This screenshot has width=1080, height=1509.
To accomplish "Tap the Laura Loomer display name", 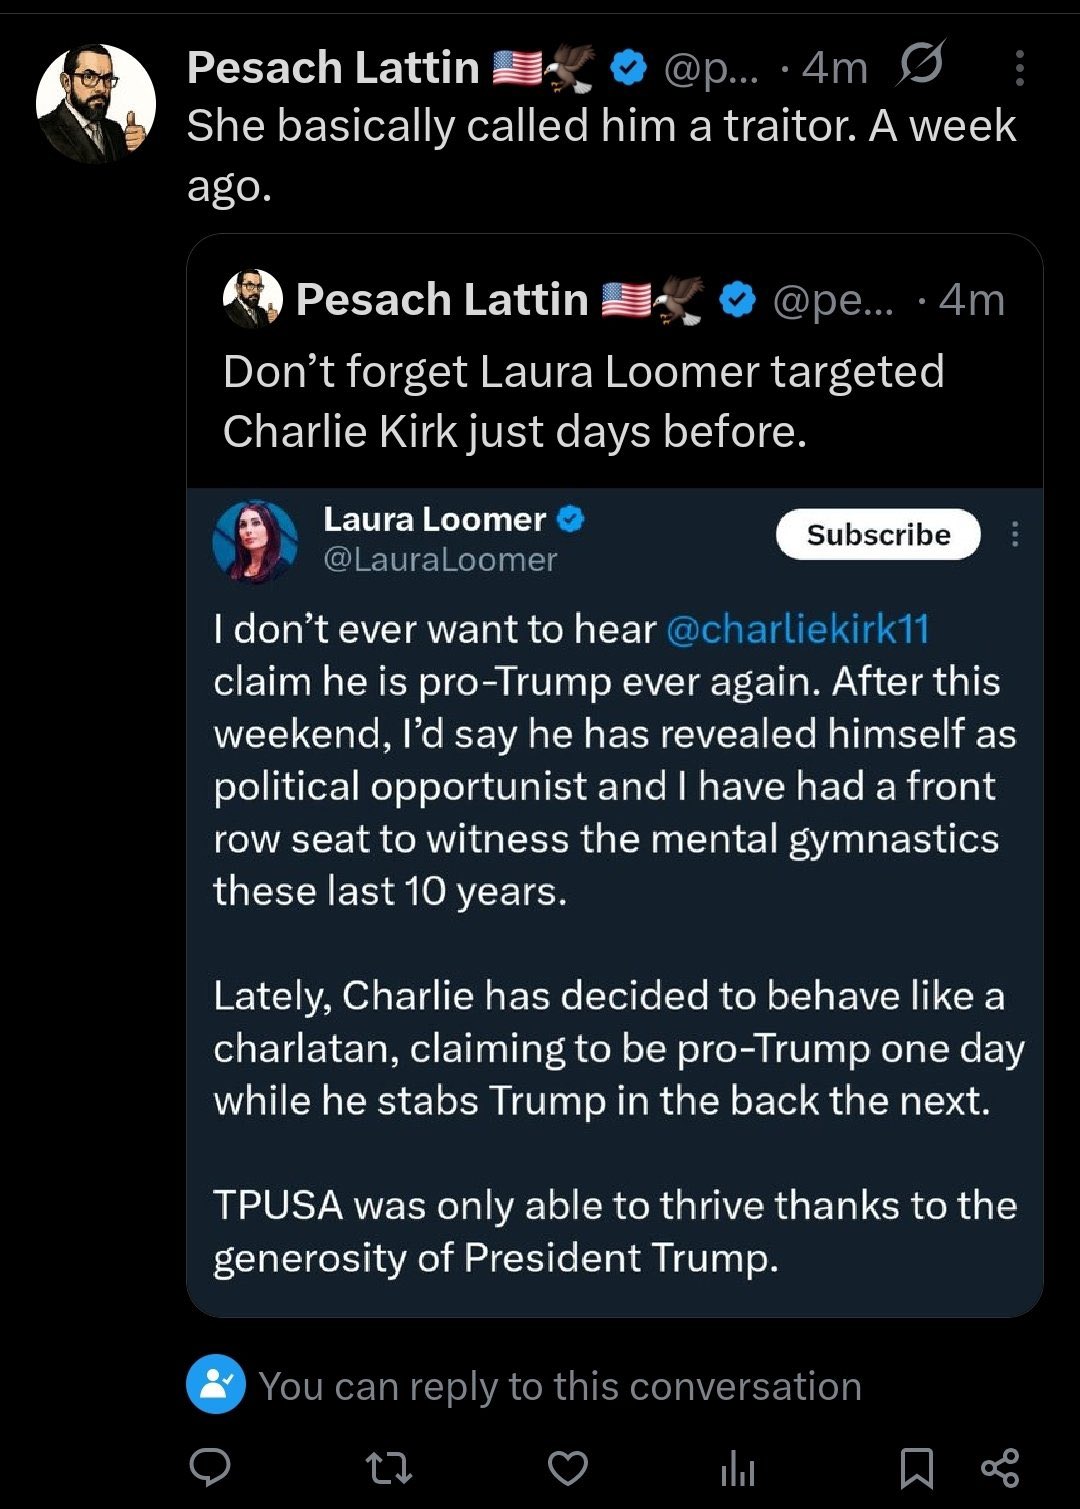I will click(434, 519).
